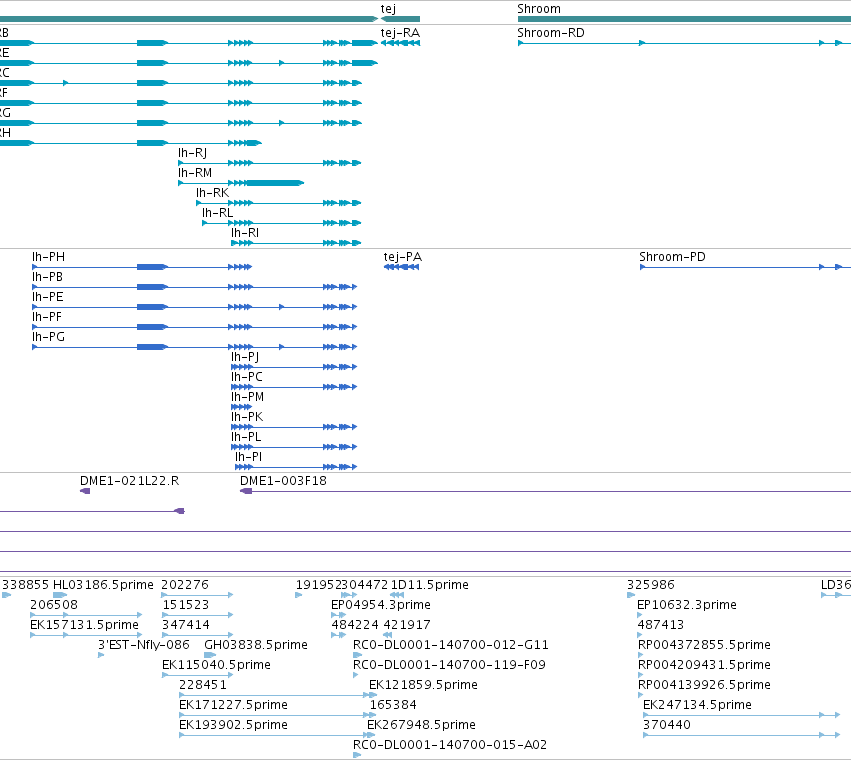Click the DME1-021L22.R clone label
The image size is (851, 760).
click(x=130, y=481)
